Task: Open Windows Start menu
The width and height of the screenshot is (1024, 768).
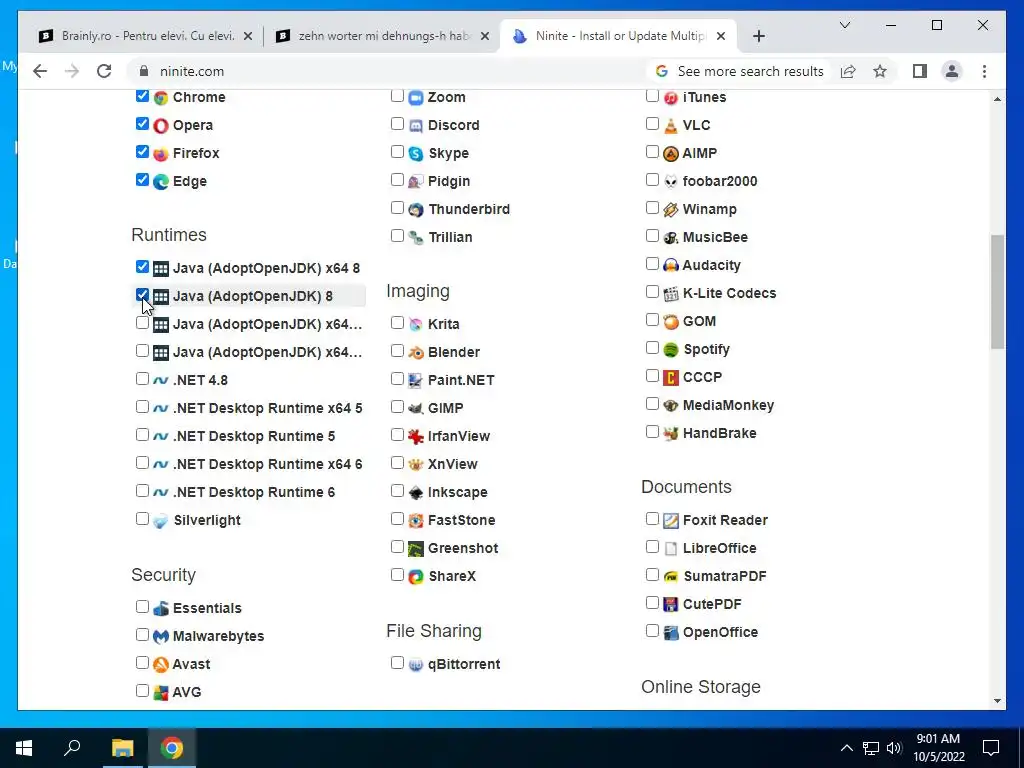Action: pyautogui.click(x=24, y=748)
